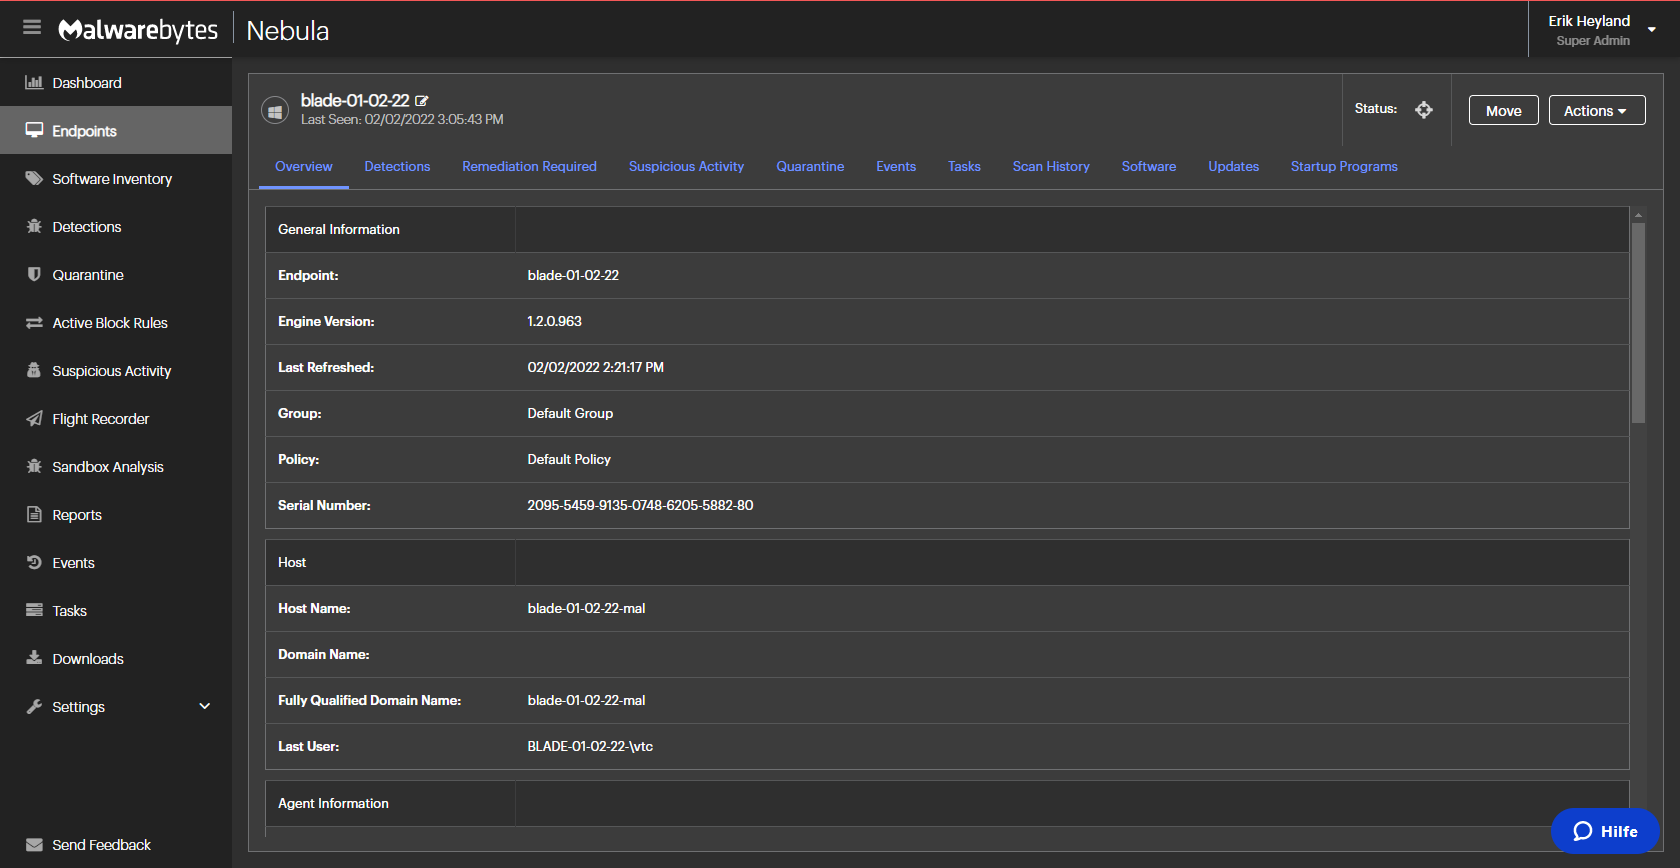The height and width of the screenshot is (868, 1680).
Task: Open Flight Recorder page
Action: (x=100, y=419)
